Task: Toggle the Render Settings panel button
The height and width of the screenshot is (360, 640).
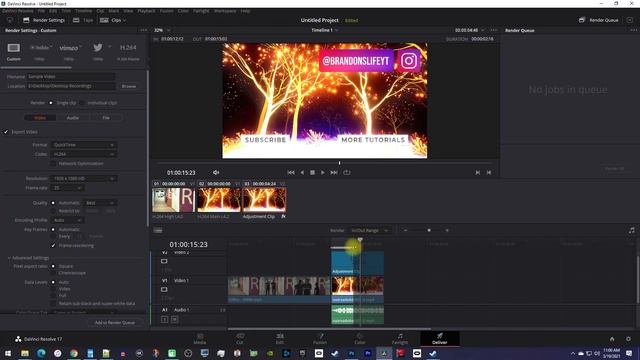Action: pos(44,20)
